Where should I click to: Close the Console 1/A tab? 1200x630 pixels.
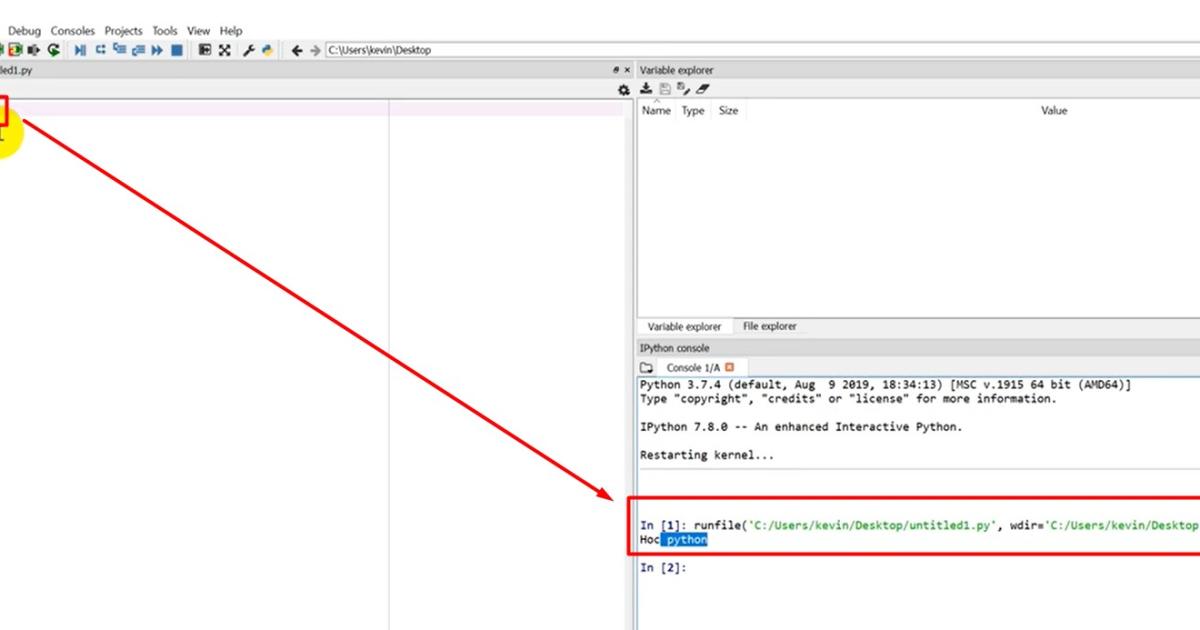[x=729, y=368]
